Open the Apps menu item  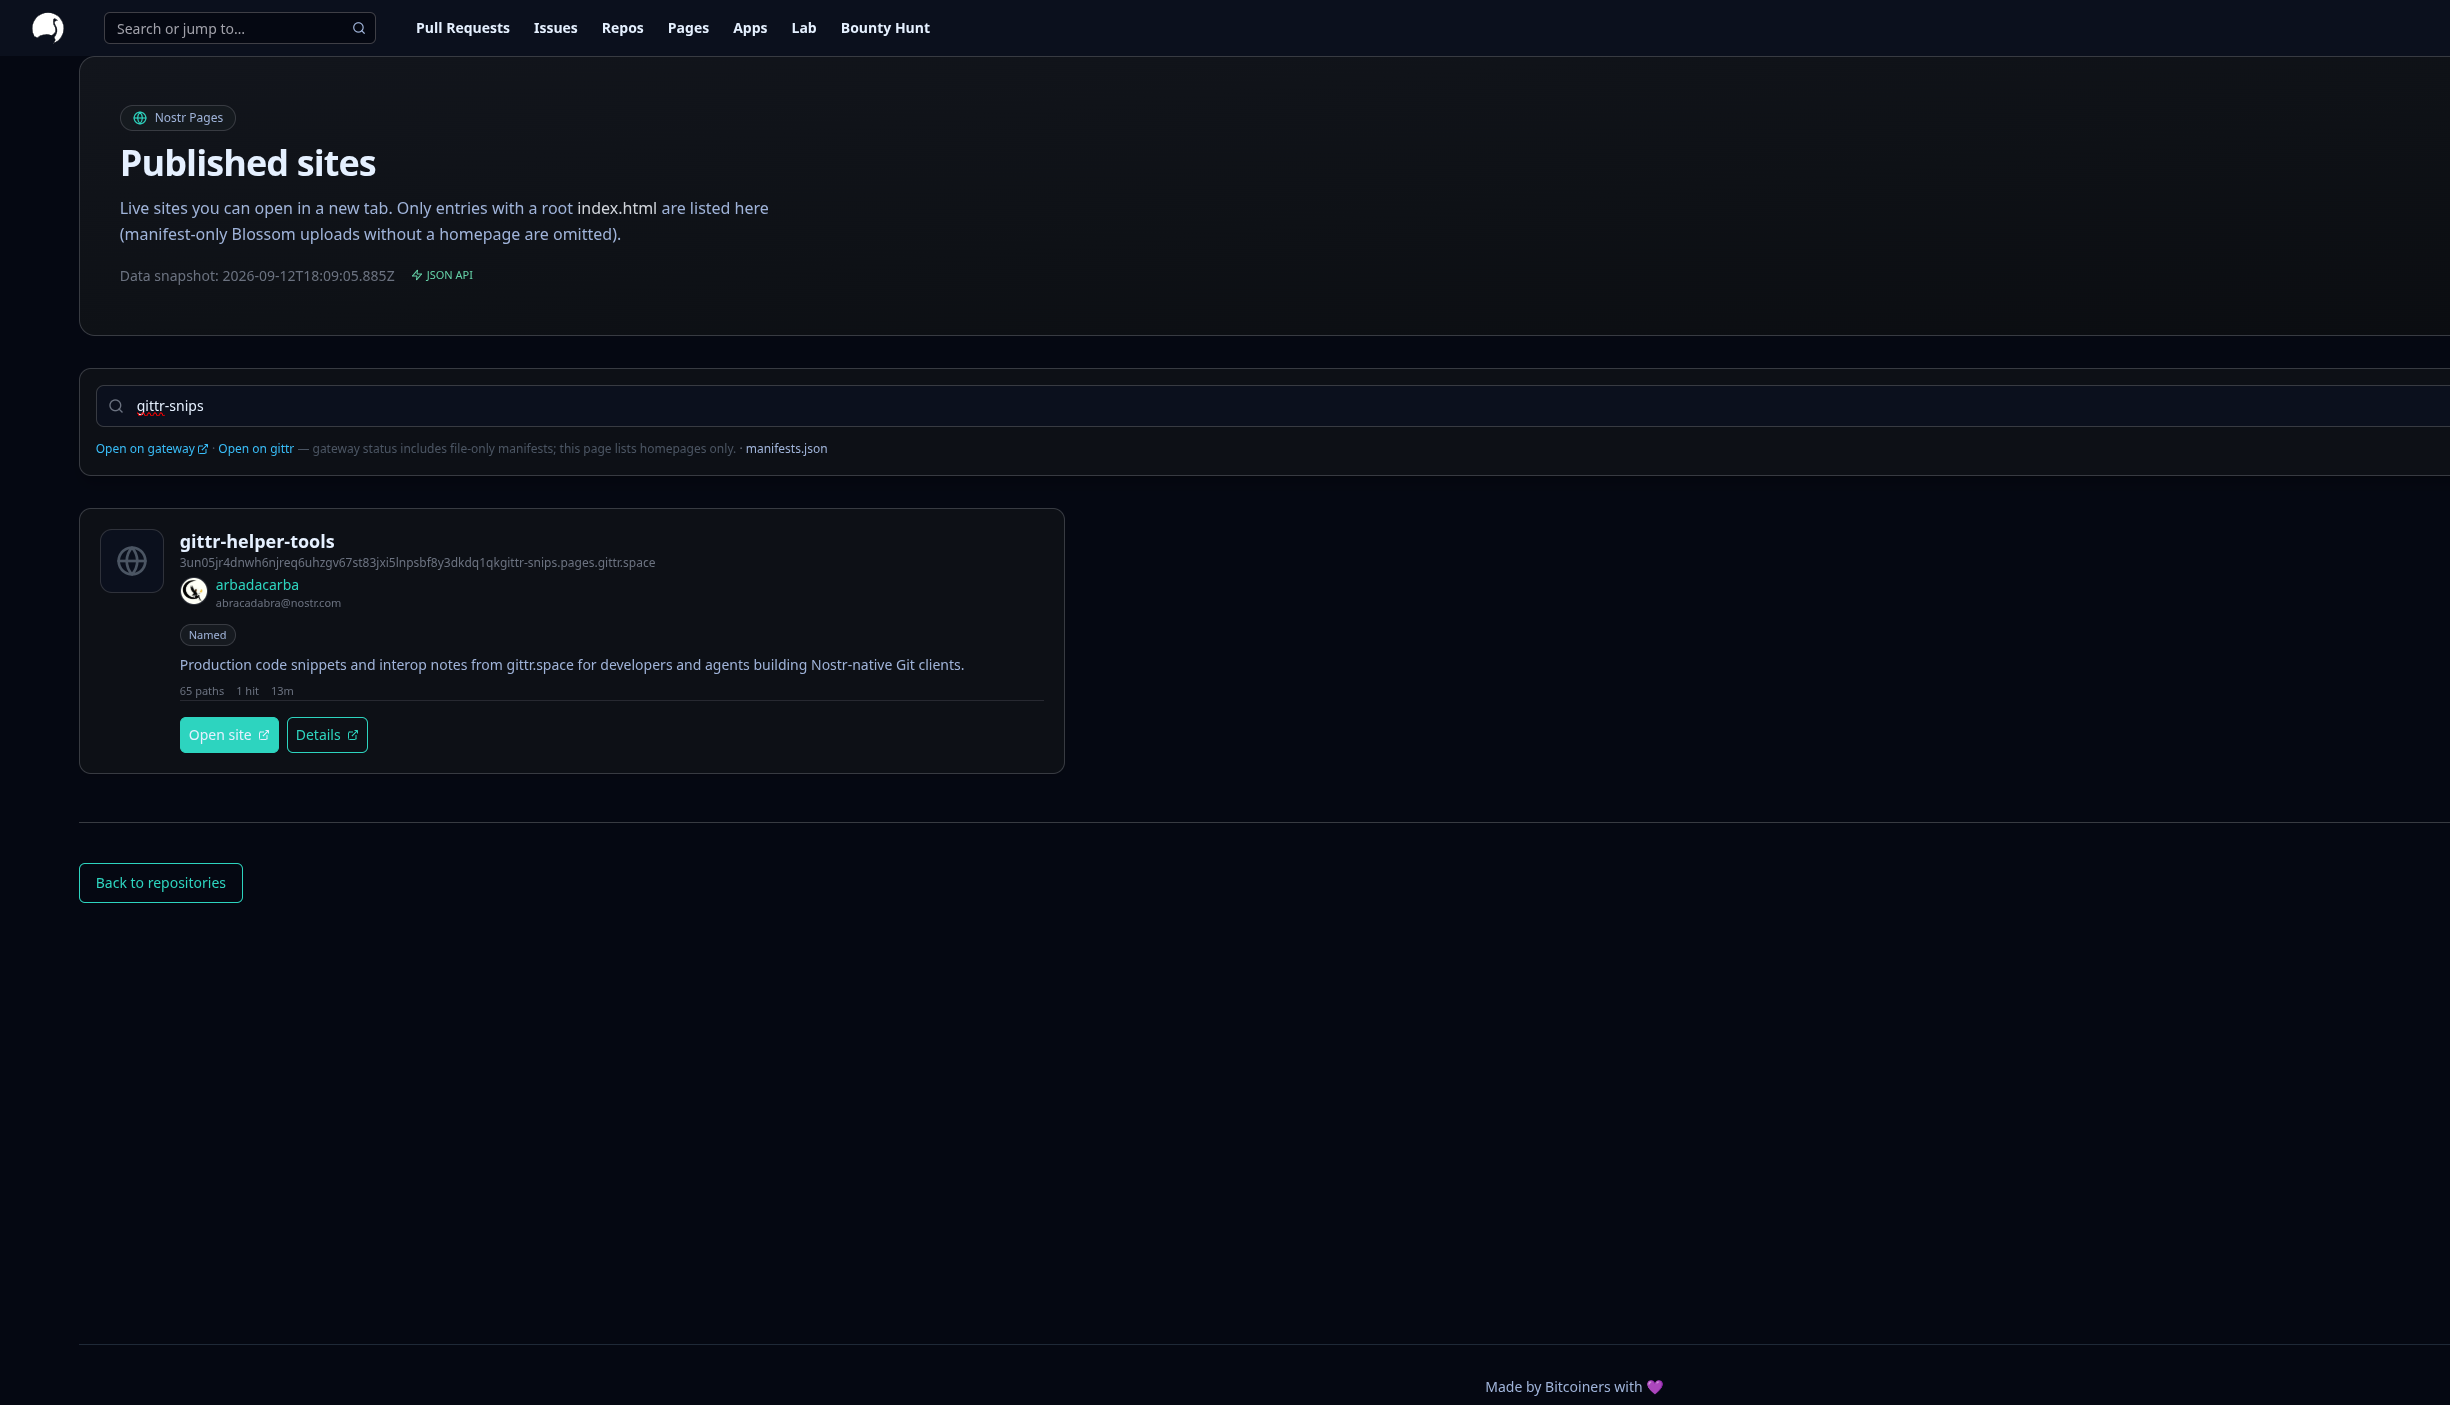tap(750, 28)
